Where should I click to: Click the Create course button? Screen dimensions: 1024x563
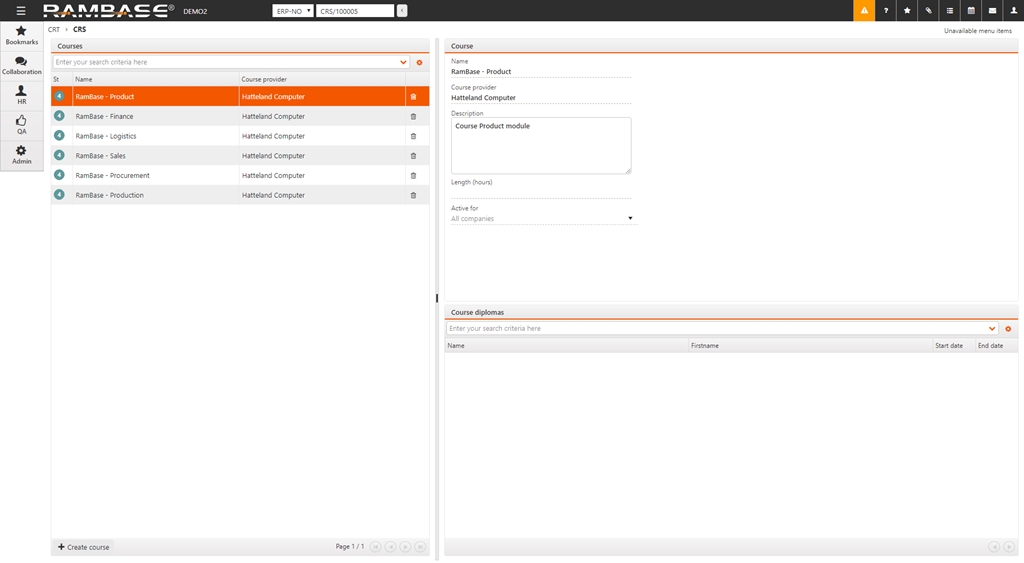[x=84, y=547]
